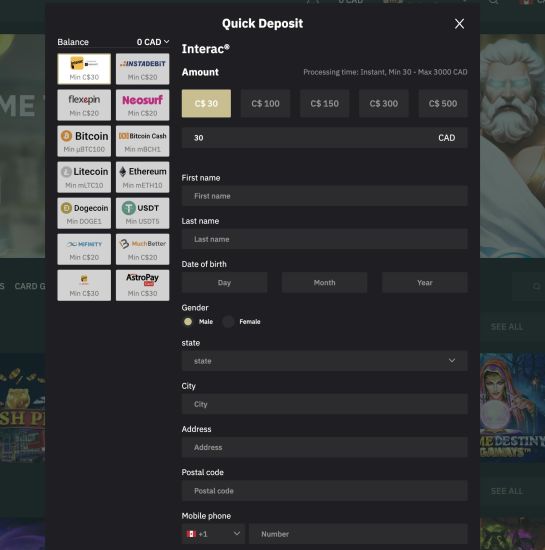
Task: Click the Interac® heading
Action: [206, 49]
